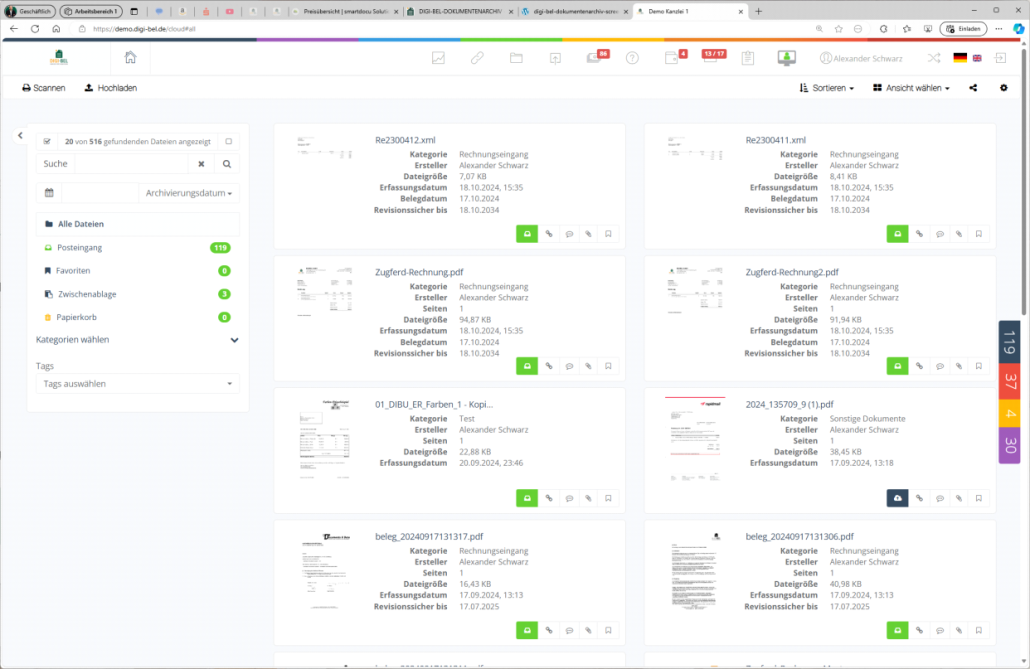The width and height of the screenshot is (1030, 669).
Task: Open the Alexander Schwarz user profile
Action: click(861, 58)
